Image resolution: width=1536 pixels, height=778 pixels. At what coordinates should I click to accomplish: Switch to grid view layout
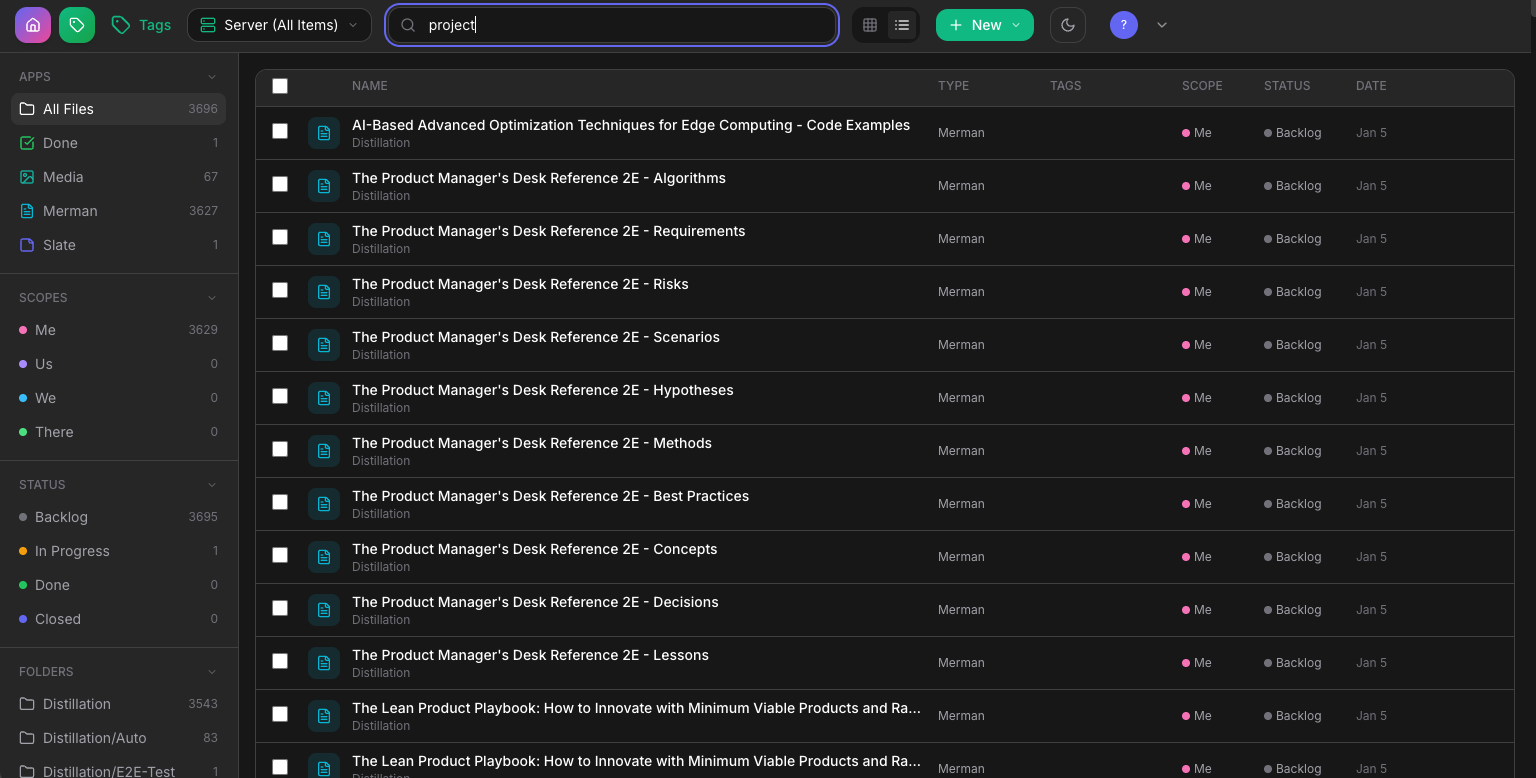(x=870, y=25)
